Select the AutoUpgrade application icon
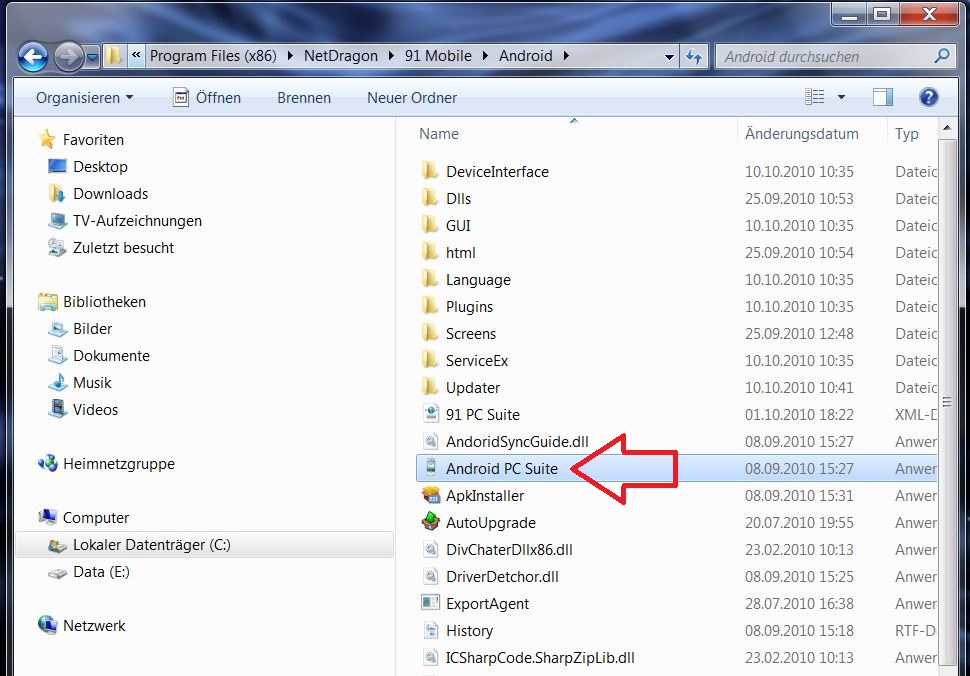 click(431, 522)
